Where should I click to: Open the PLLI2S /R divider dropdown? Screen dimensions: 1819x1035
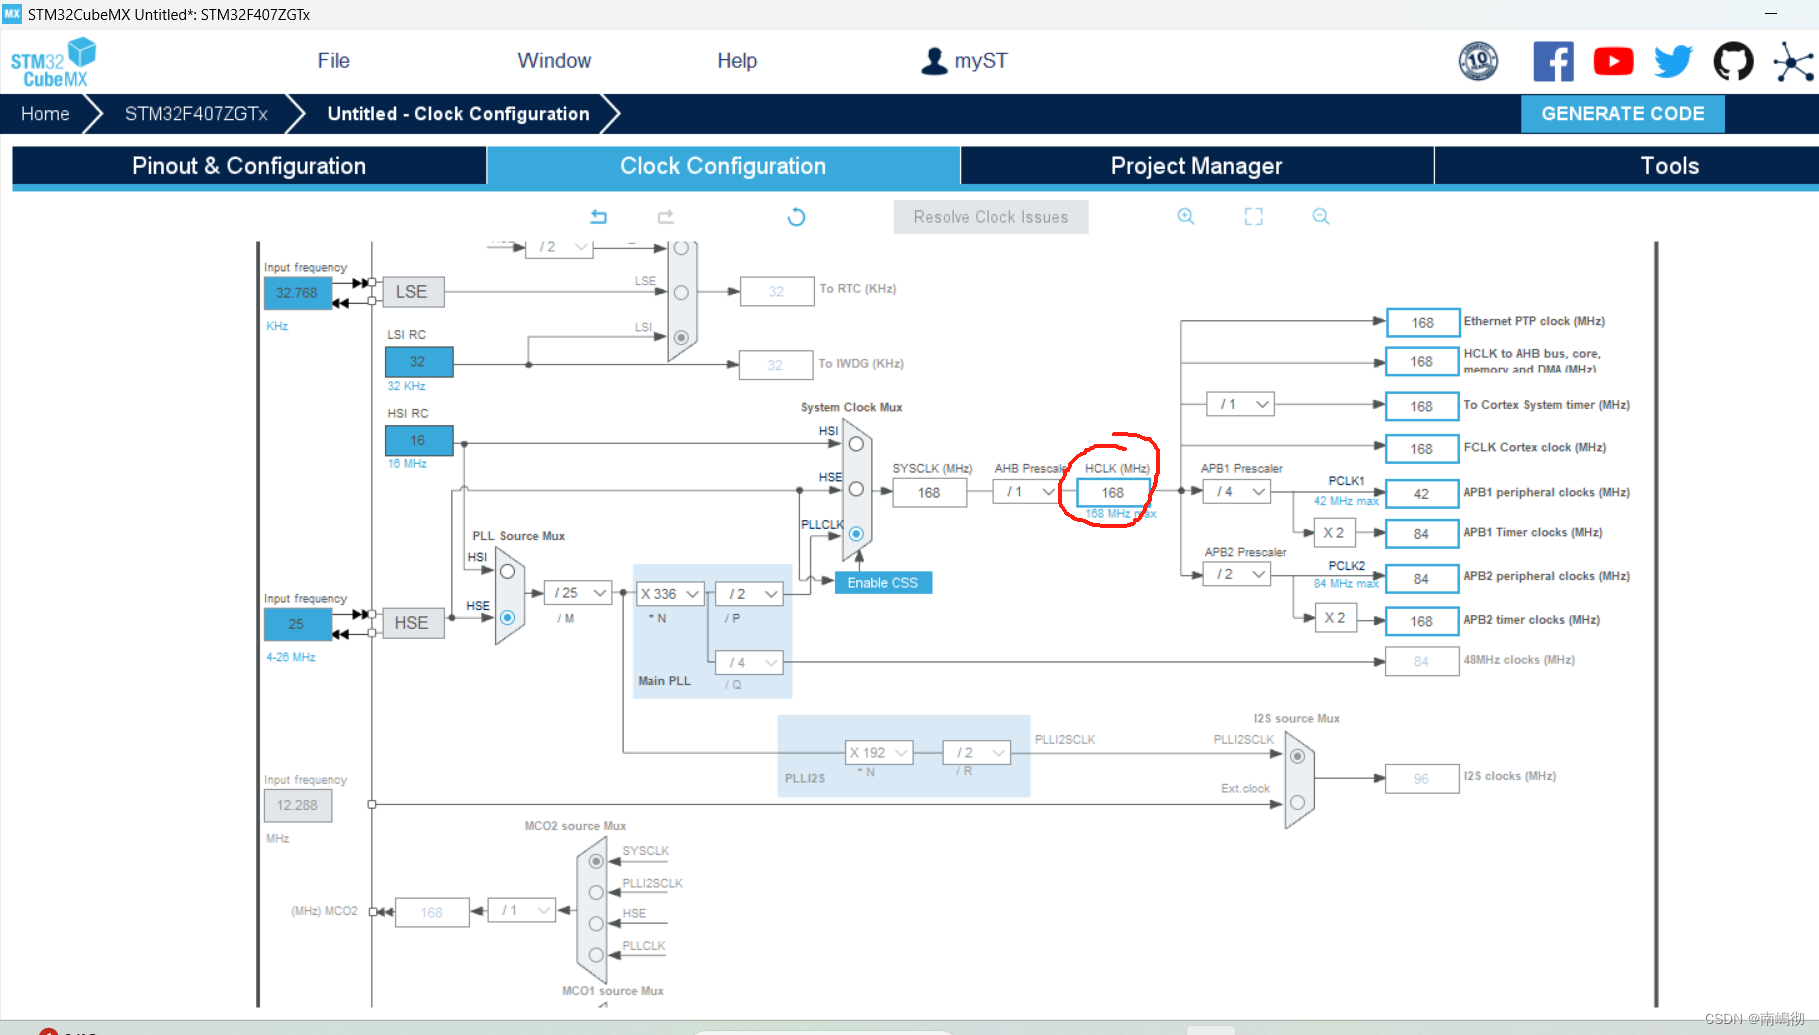[976, 752]
